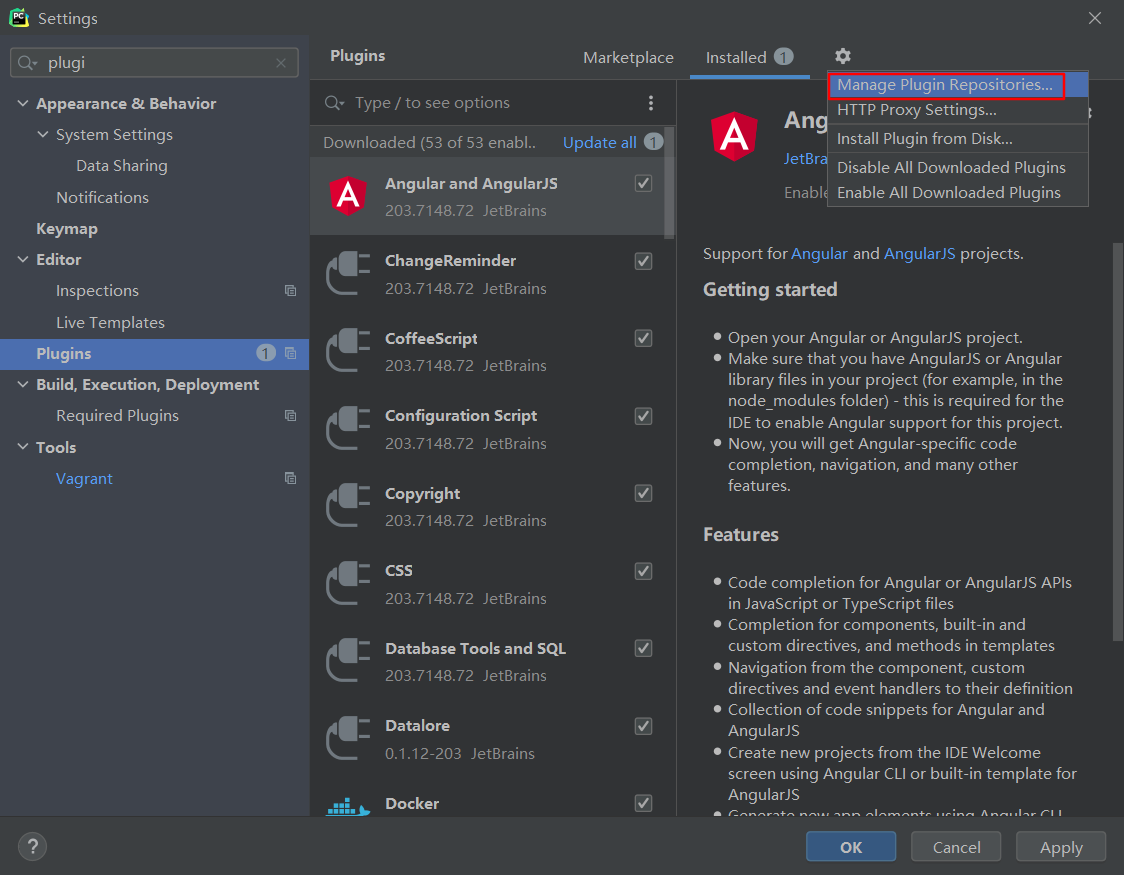Image resolution: width=1124 pixels, height=875 pixels.
Task: Uncheck the CSS plugin checkbox
Action: pos(643,571)
